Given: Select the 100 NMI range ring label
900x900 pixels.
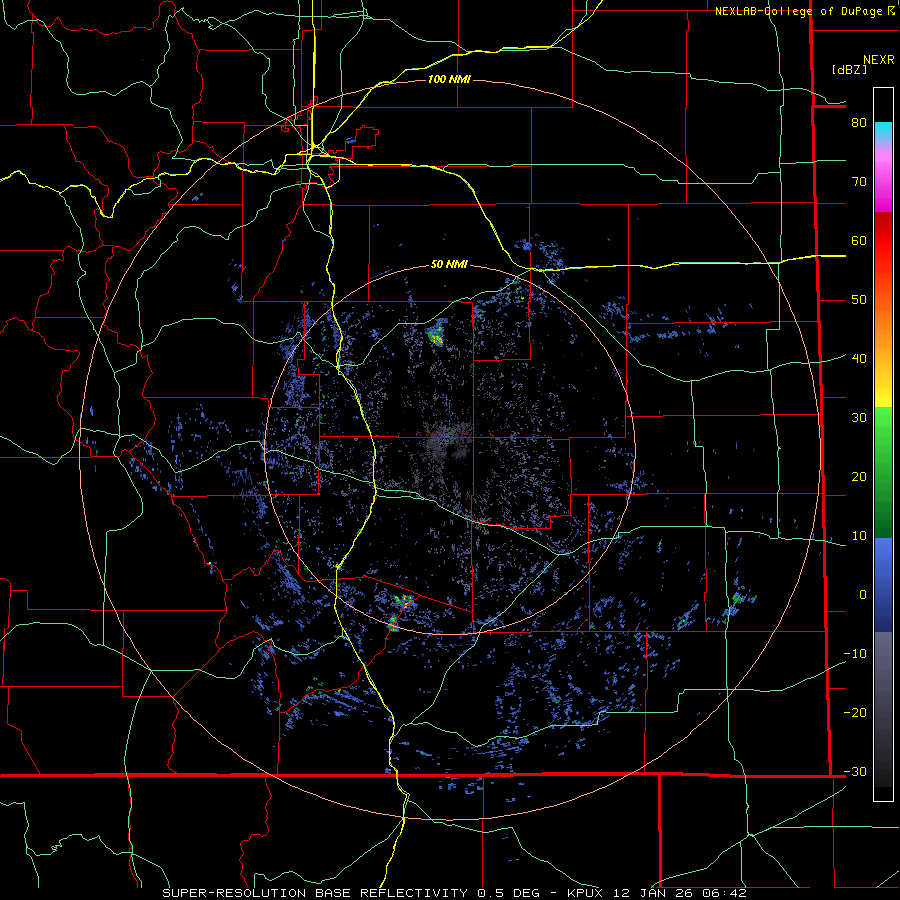Looking at the screenshot, I should (x=449, y=79).
